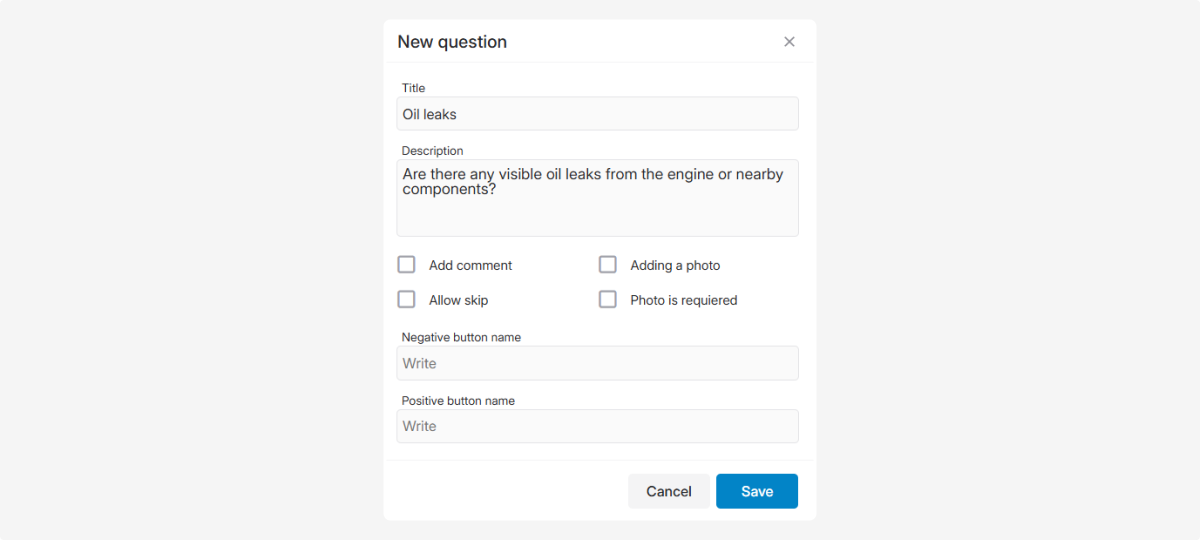Image resolution: width=1200 pixels, height=540 pixels.
Task: Tick the Adding a photo checkbox
Action: click(607, 265)
